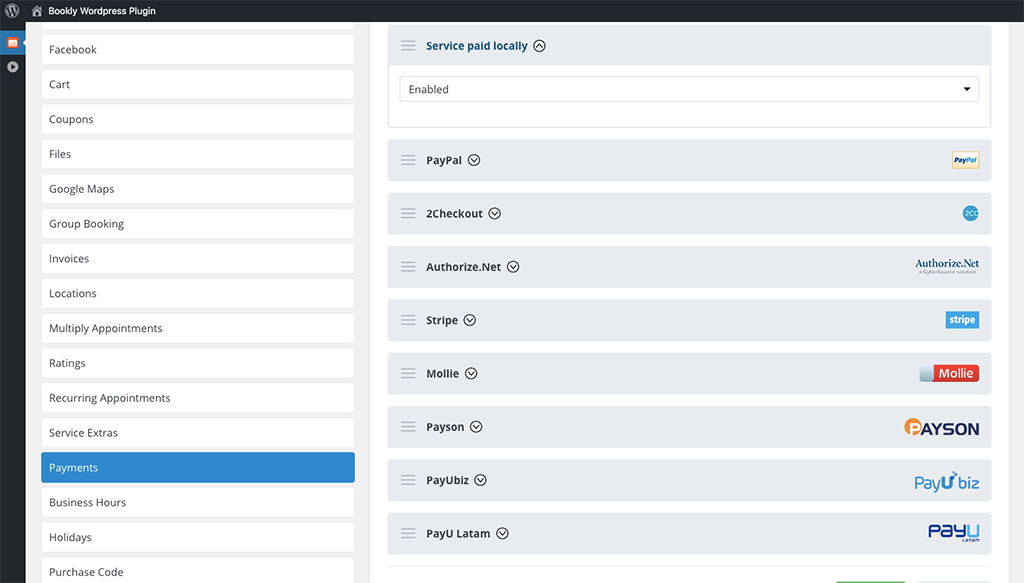Open the Enabled dropdown for local payment
Image resolution: width=1024 pixels, height=583 pixels.
pos(689,89)
